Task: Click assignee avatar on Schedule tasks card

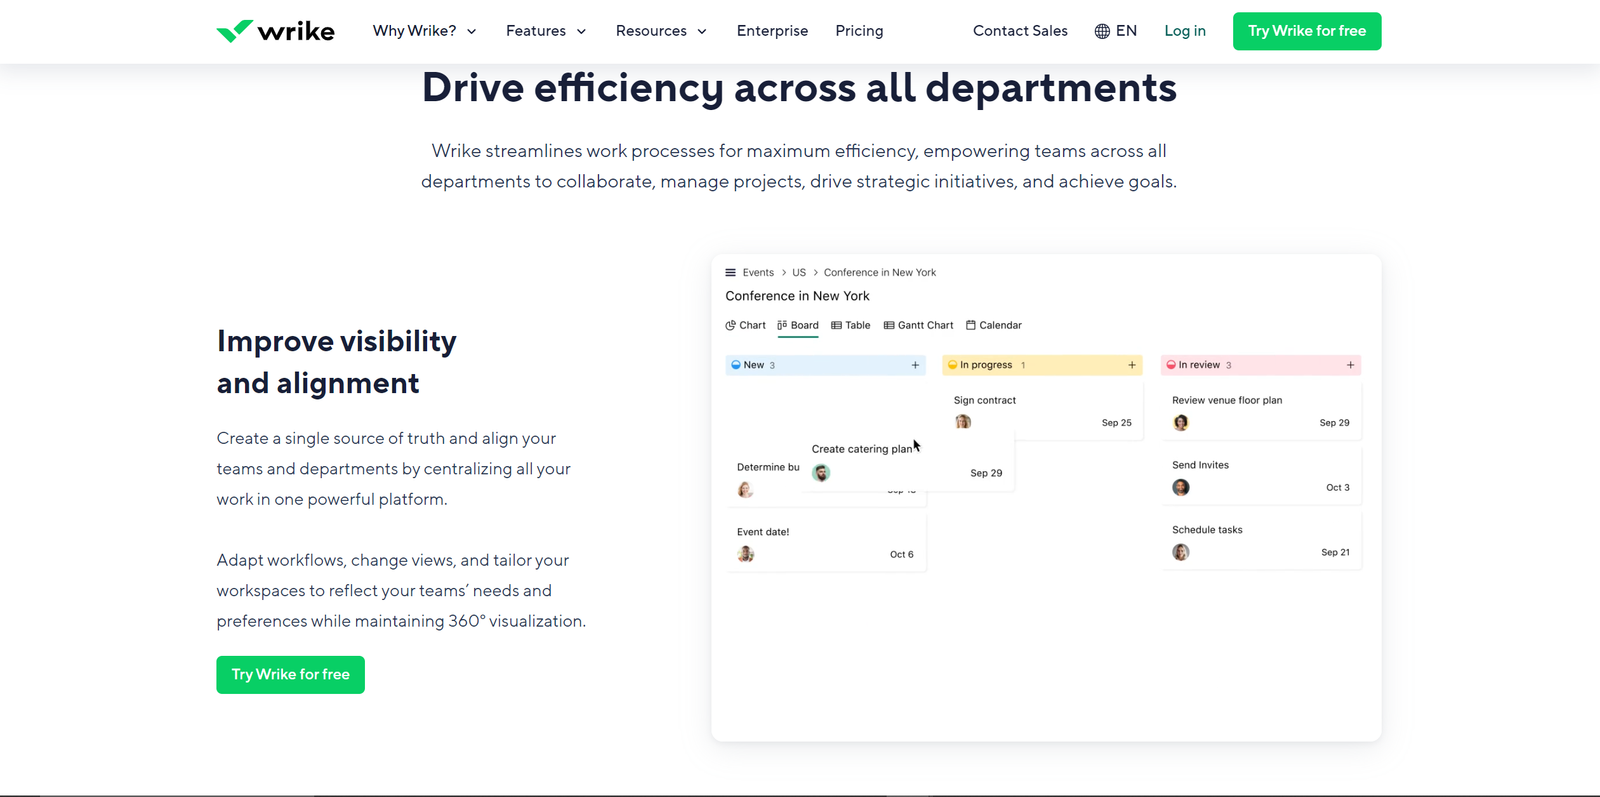Action: click(1181, 552)
